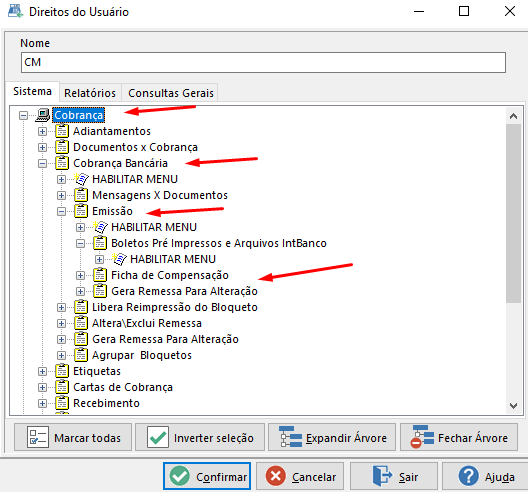Image resolution: width=528 pixels, height=492 pixels.
Task: Expand the Mensagens X Documentos node
Action: (61, 195)
